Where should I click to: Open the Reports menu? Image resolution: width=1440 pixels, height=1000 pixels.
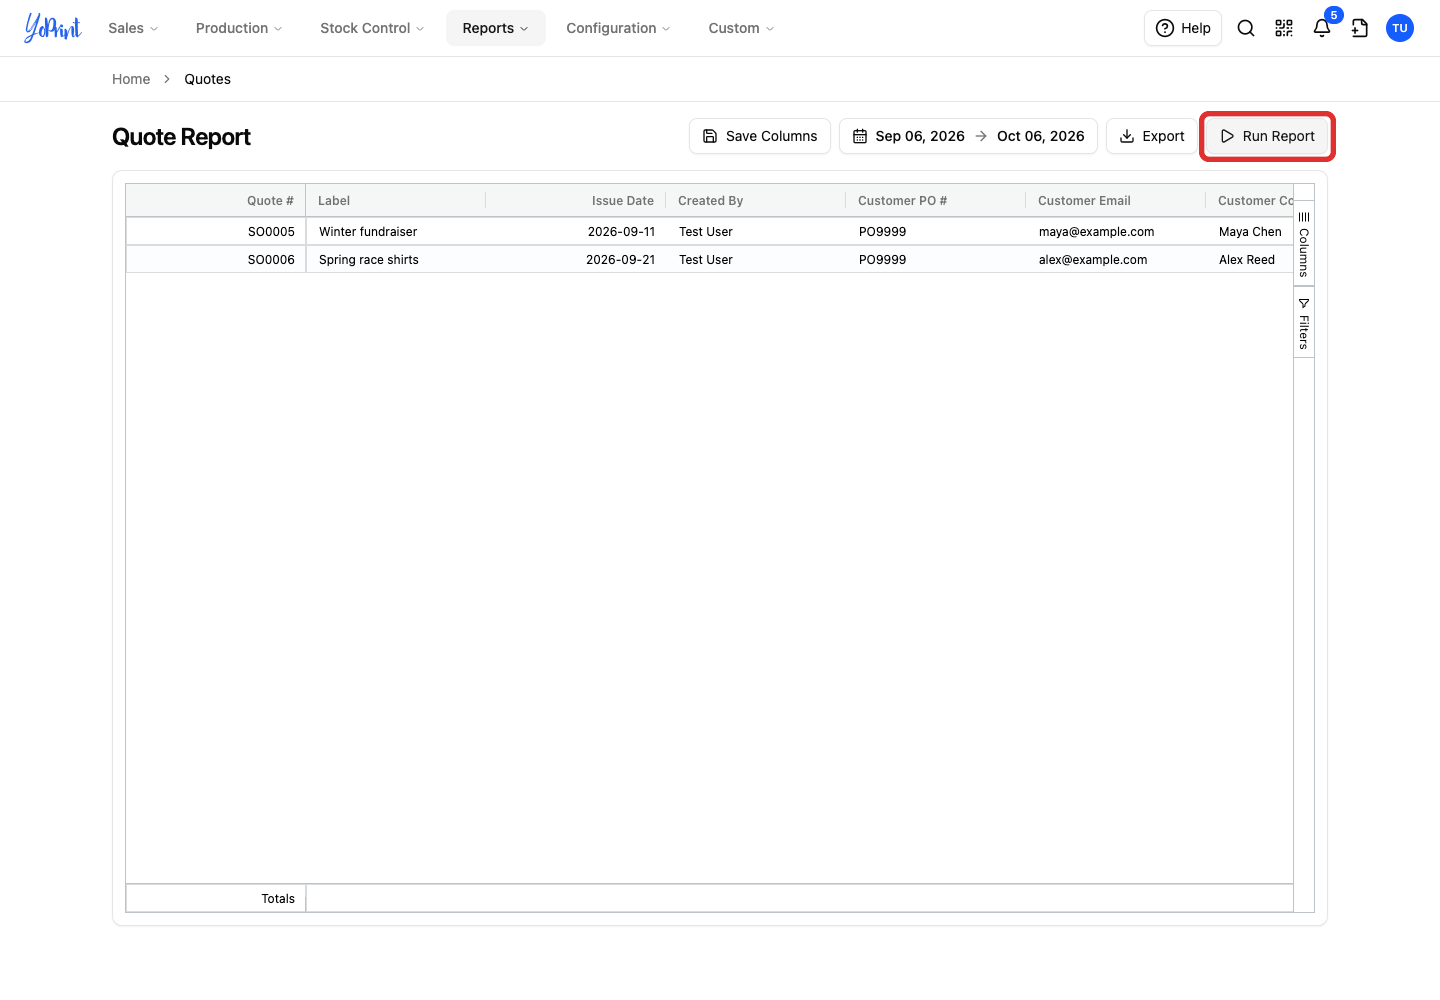pos(496,28)
